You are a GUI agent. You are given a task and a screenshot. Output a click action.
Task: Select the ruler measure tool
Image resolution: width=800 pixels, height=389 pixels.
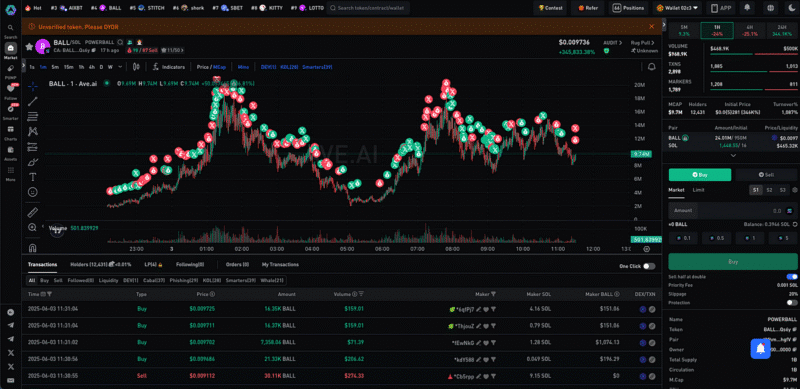click(32, 212)
